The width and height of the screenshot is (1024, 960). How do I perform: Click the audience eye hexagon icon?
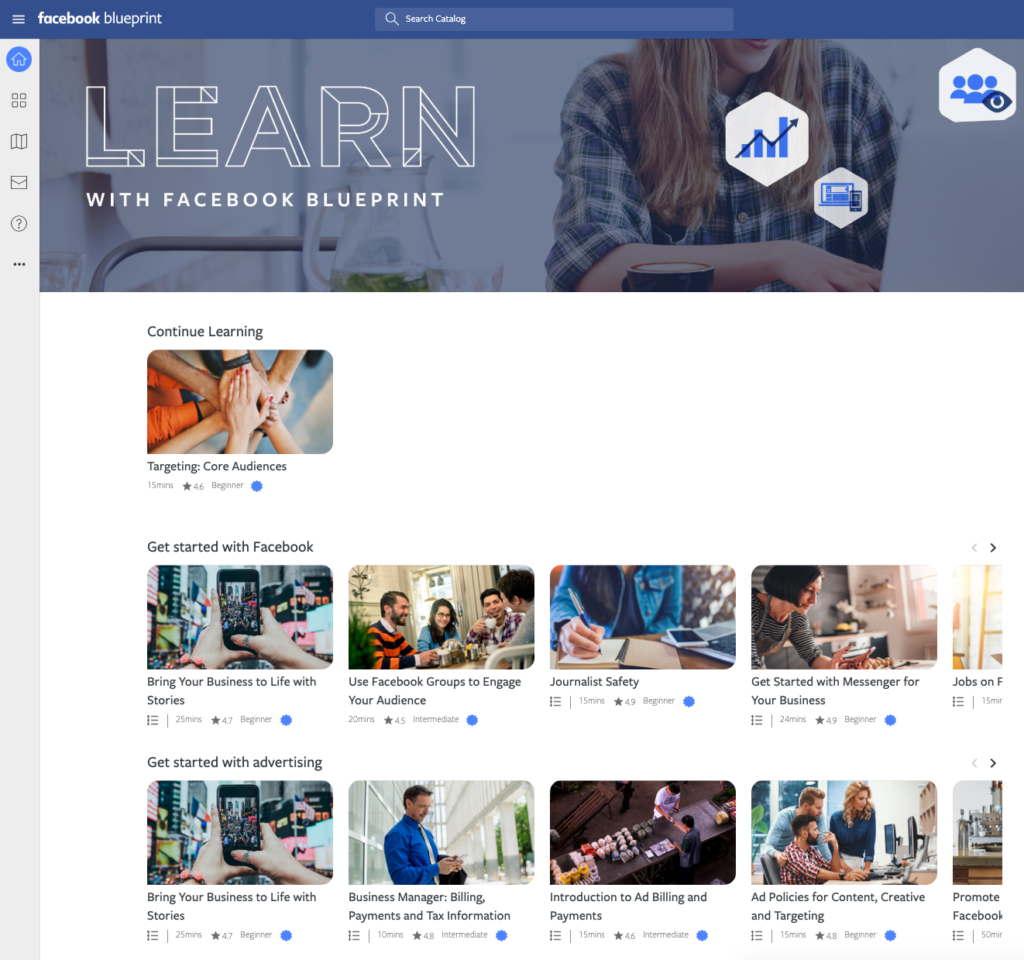[x=978, y=86]
